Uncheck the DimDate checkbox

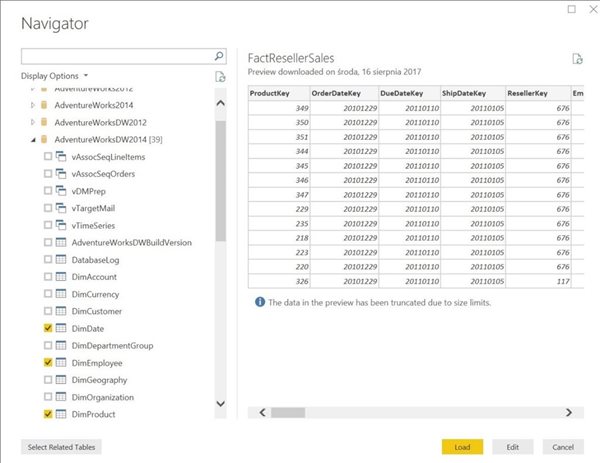48,328
